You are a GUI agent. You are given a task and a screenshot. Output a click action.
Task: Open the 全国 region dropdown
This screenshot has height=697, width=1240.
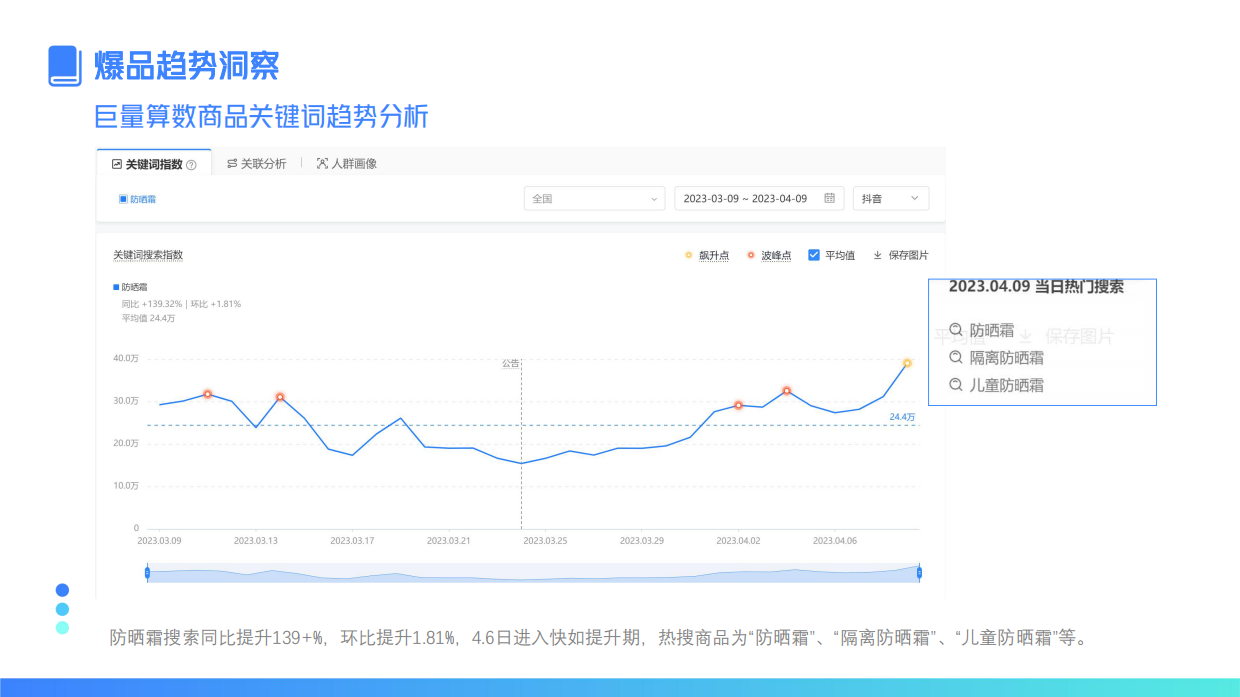point(594,198)
